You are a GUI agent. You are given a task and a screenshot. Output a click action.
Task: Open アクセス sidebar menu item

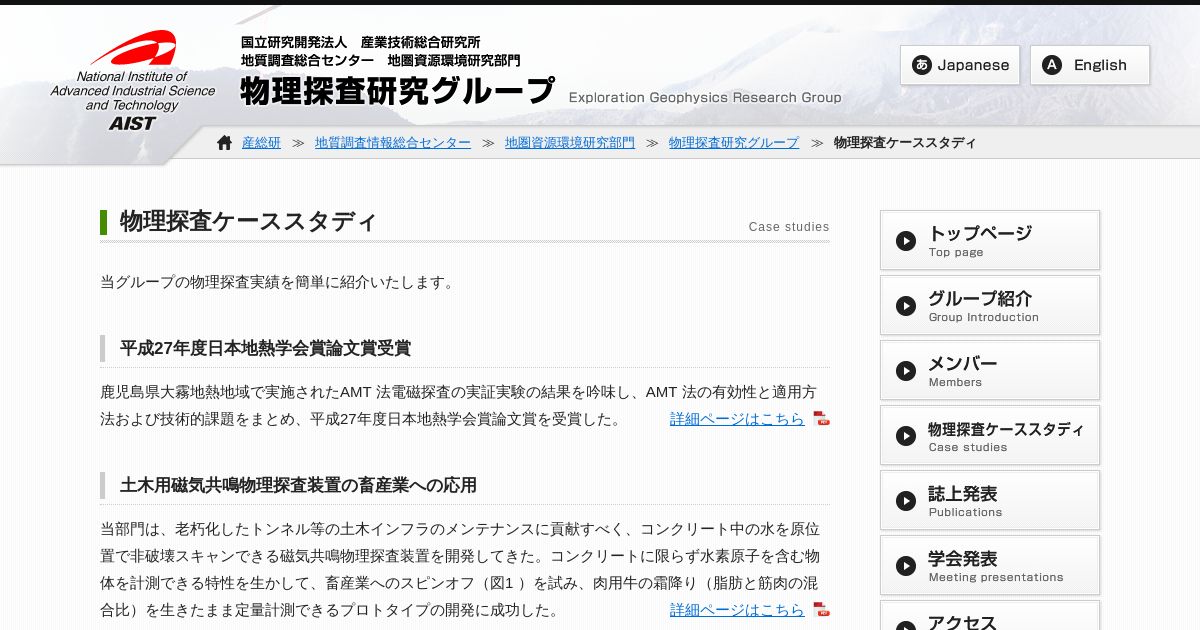990,615
